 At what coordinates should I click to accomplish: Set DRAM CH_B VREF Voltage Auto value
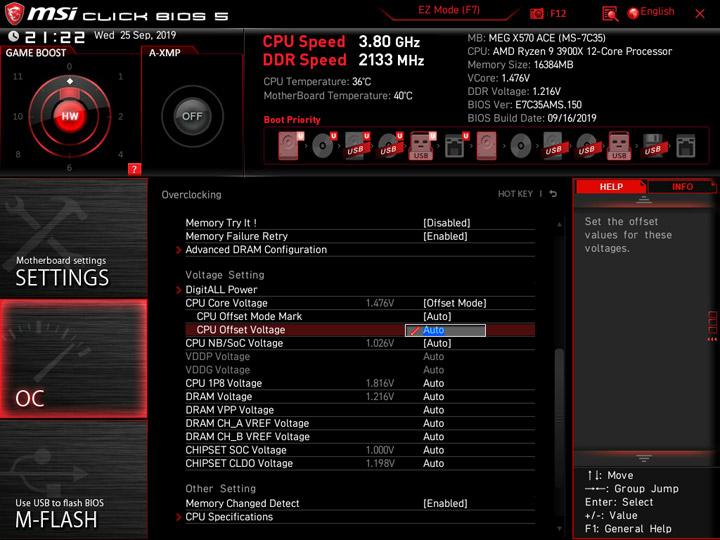[433, 436]
